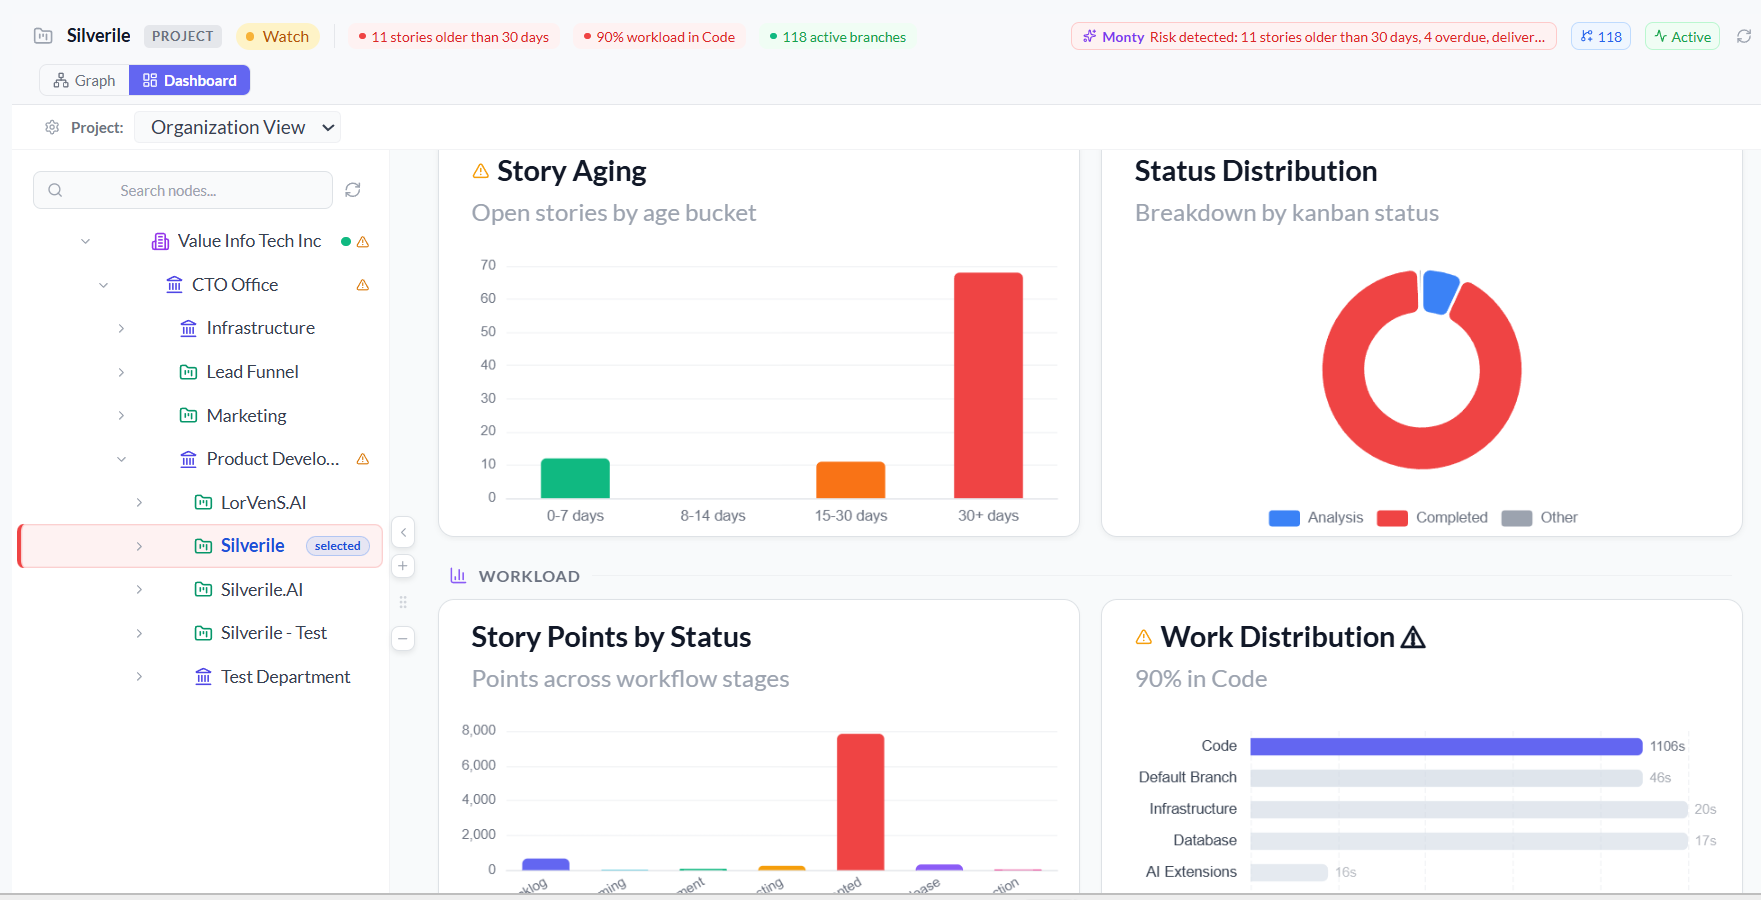Click the Silverile project folder icon in header
The width and height of the screenshot is (1761, 900).
pyautogui.click(x=43, y=36)
